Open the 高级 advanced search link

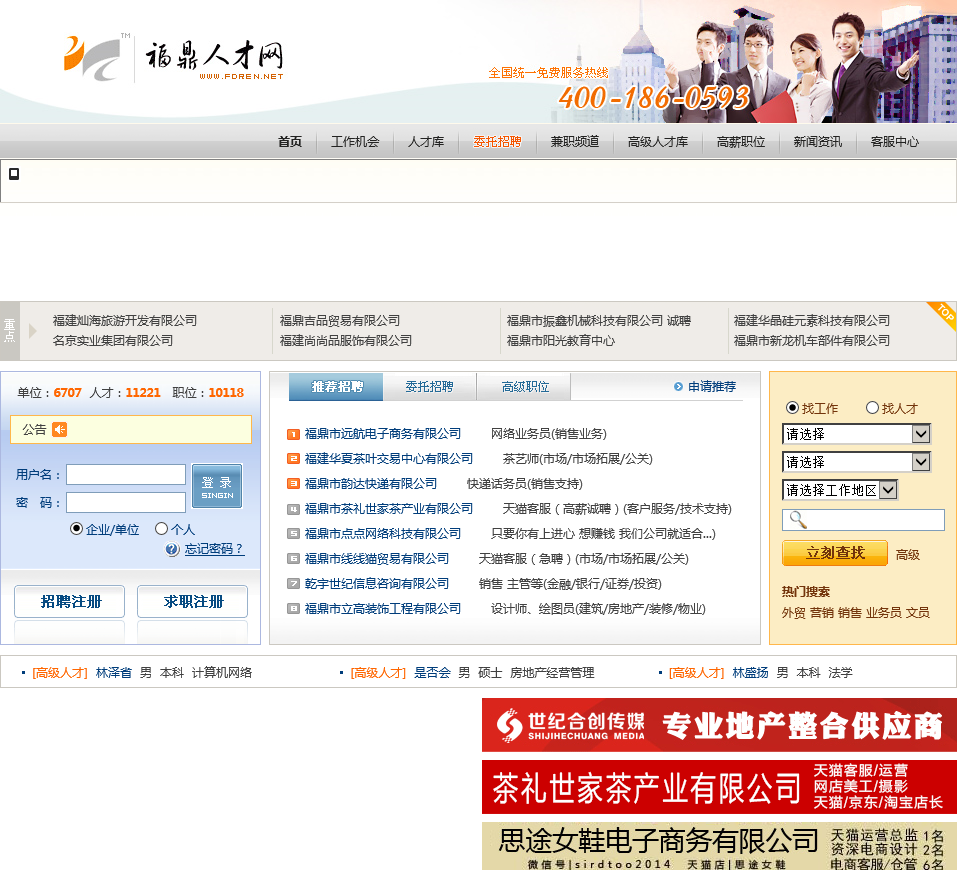(x=908, y=555)
